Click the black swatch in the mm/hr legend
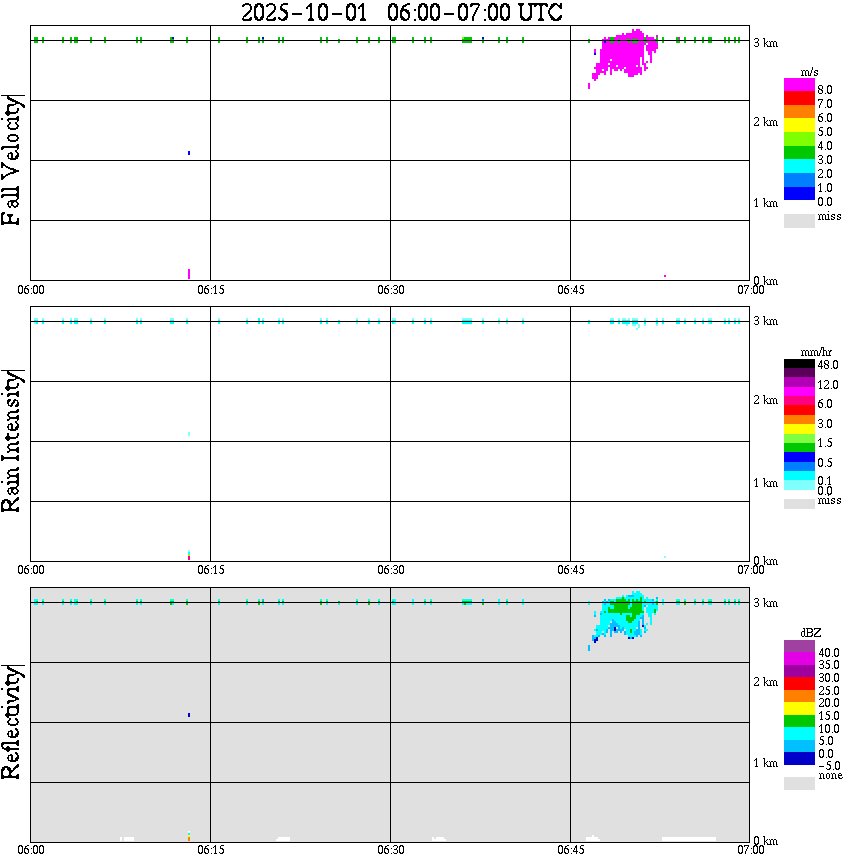Screen dimensions: 850x868 click(799, 364)
